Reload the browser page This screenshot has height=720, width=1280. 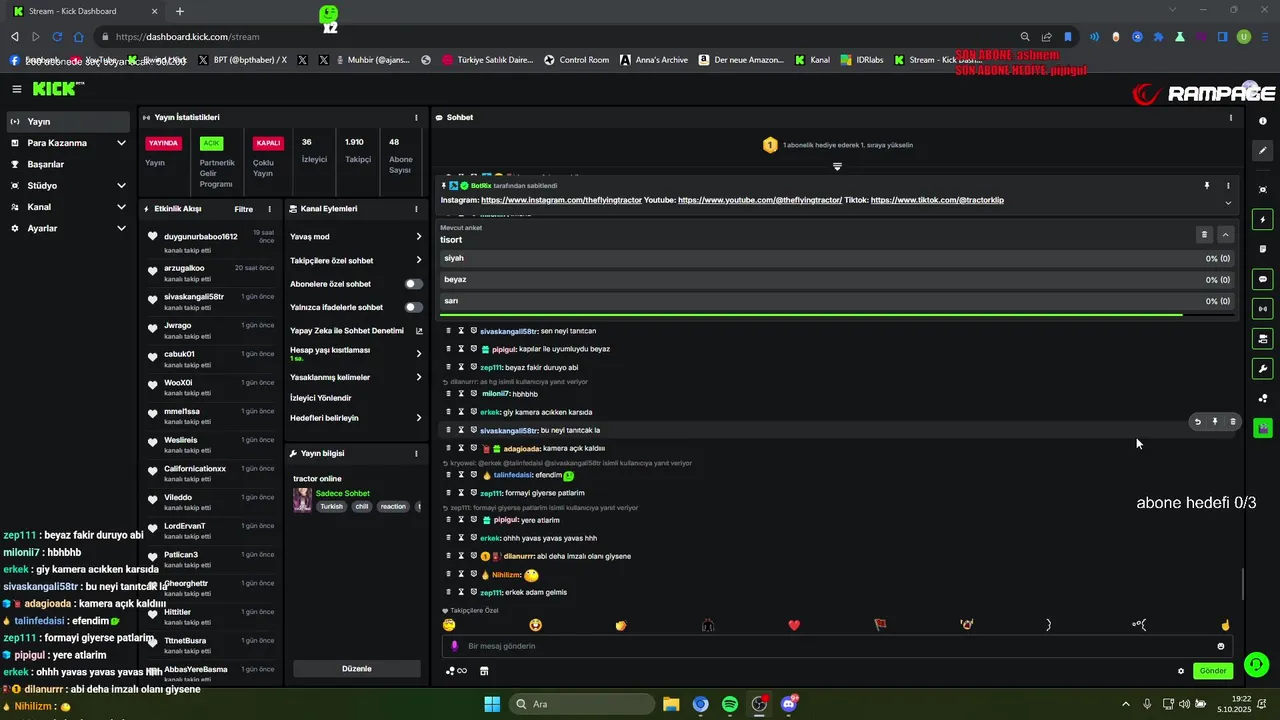coord(57,37)
